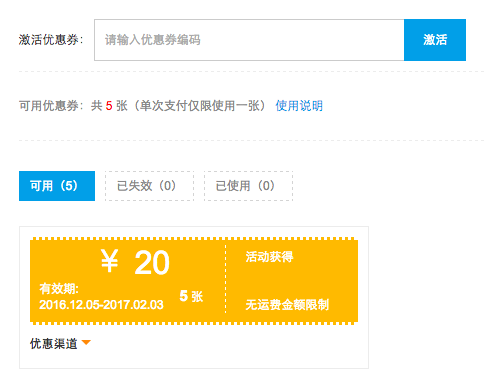Switch to the 已使用 (0) tab
Screen dimensions: 485x387
pos(248,186)
